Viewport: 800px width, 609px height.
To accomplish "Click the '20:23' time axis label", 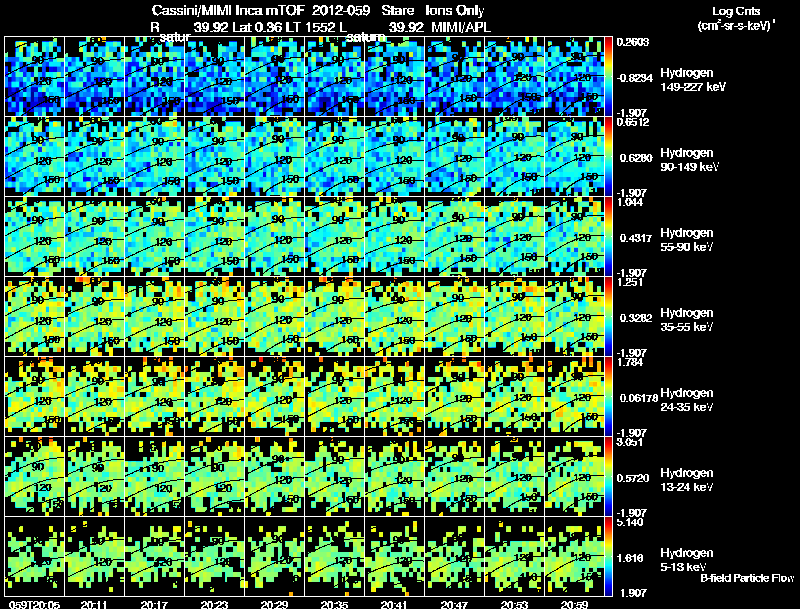I will (214, 604).
